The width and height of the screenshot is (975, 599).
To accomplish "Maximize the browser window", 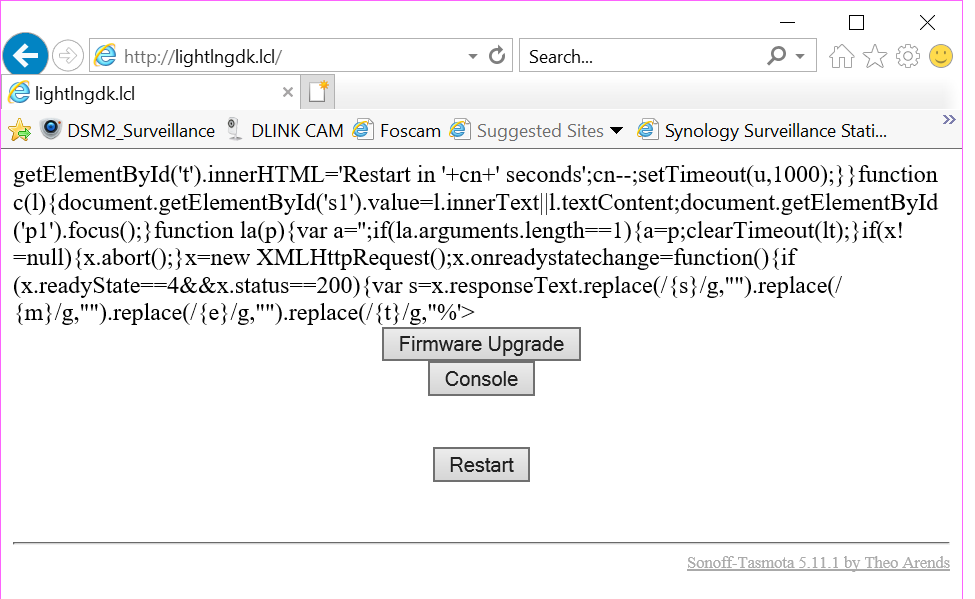I will (x=856, y=22).
